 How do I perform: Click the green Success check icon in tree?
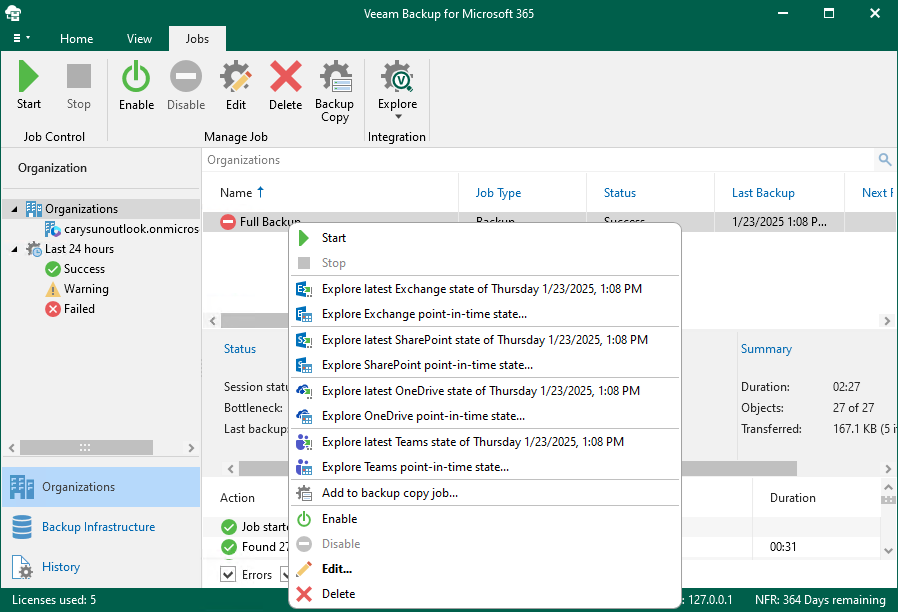click(53, 269)
